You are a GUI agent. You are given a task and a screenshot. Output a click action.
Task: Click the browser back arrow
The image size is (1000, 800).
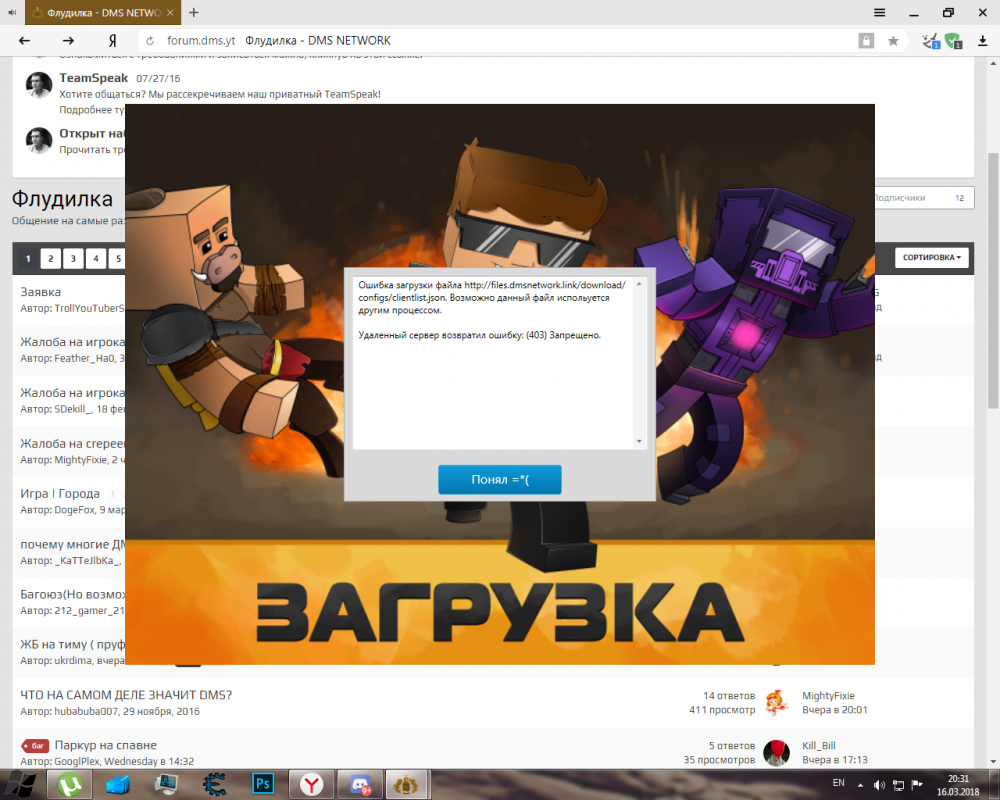(x=25, y=41)
